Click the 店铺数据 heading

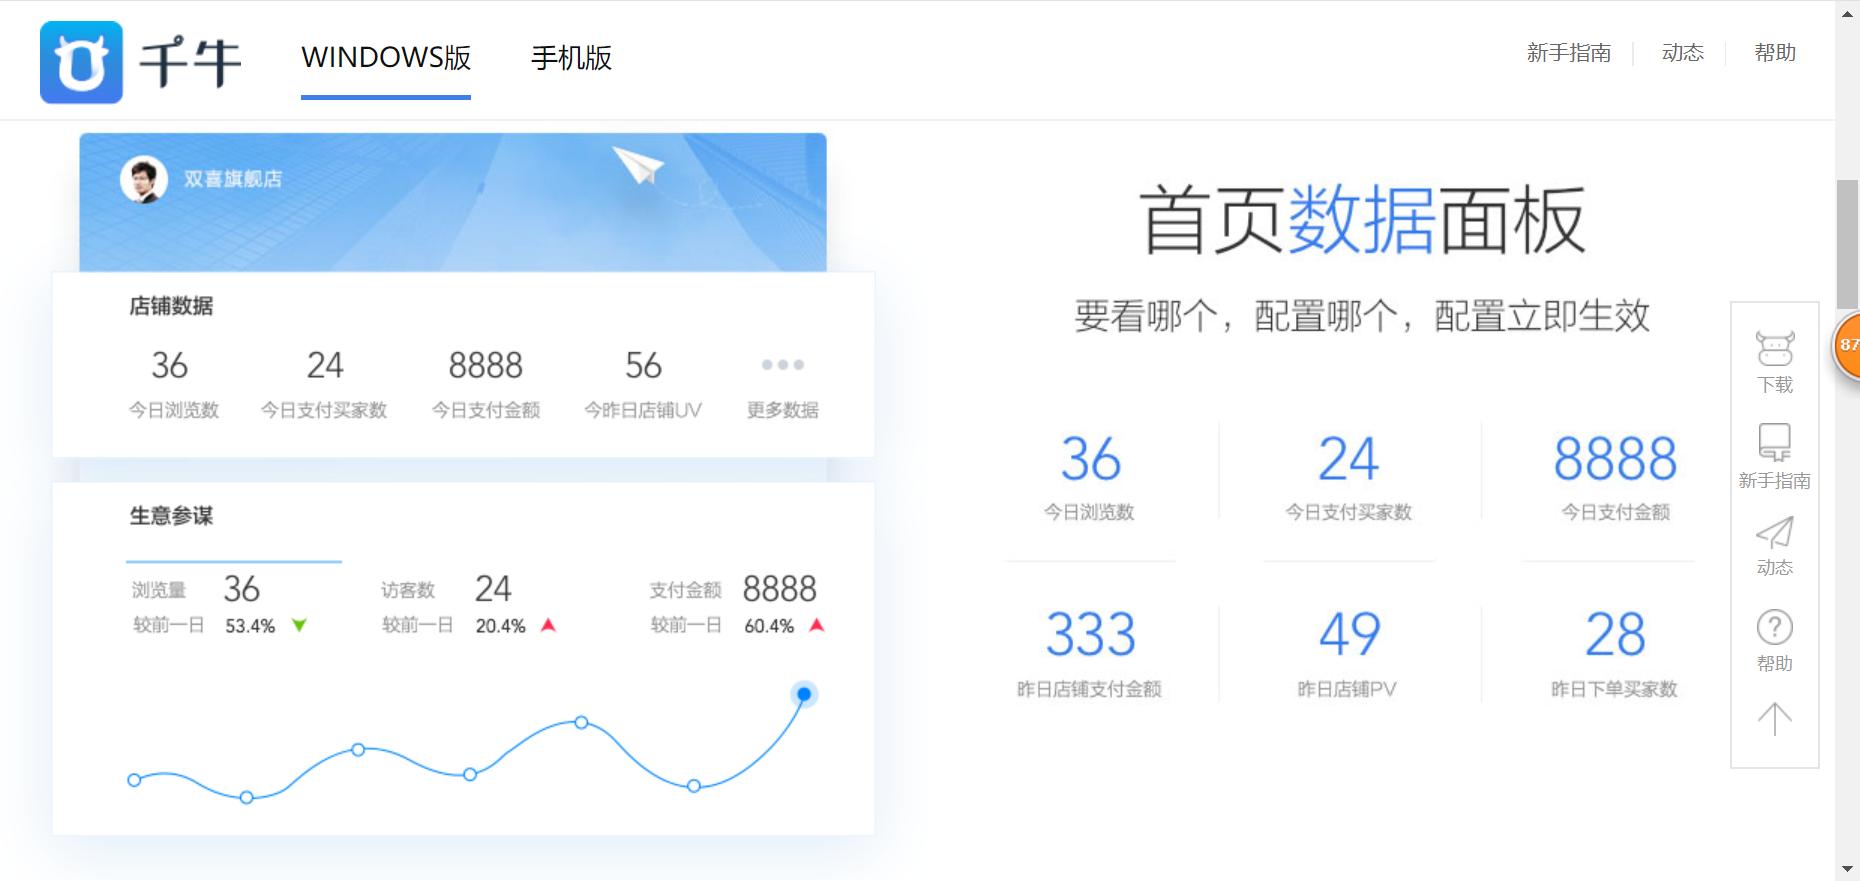click(x=171, y=306)
